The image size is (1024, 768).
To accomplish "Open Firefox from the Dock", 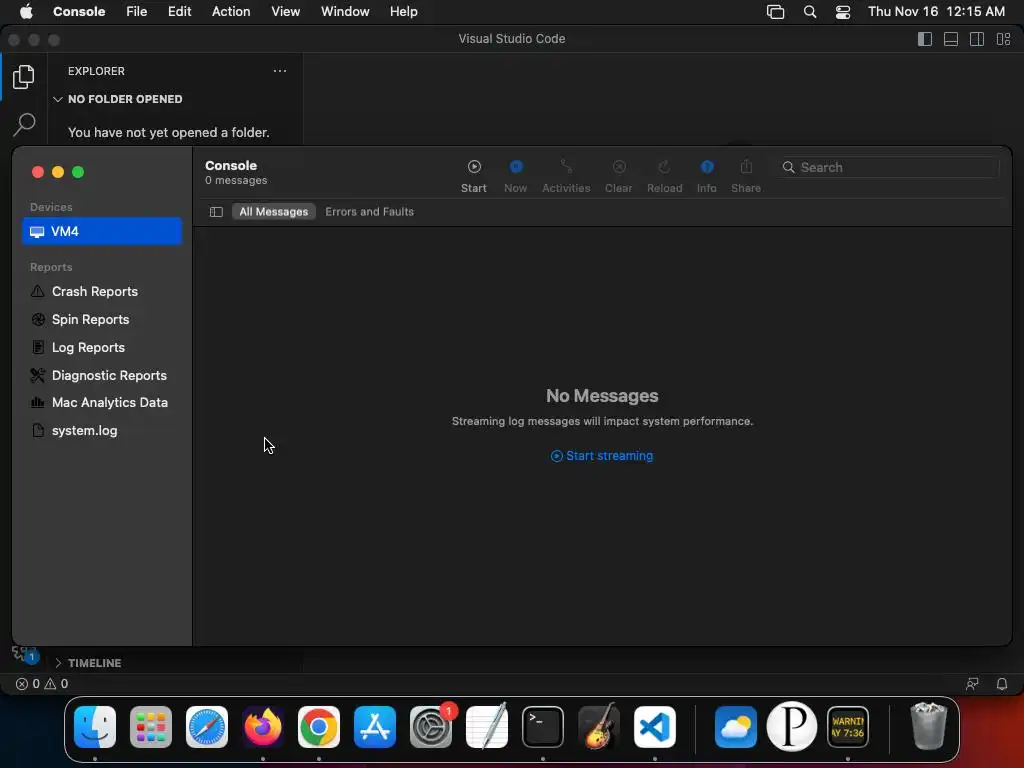I will pyautogui.click(x=263, y=727).
